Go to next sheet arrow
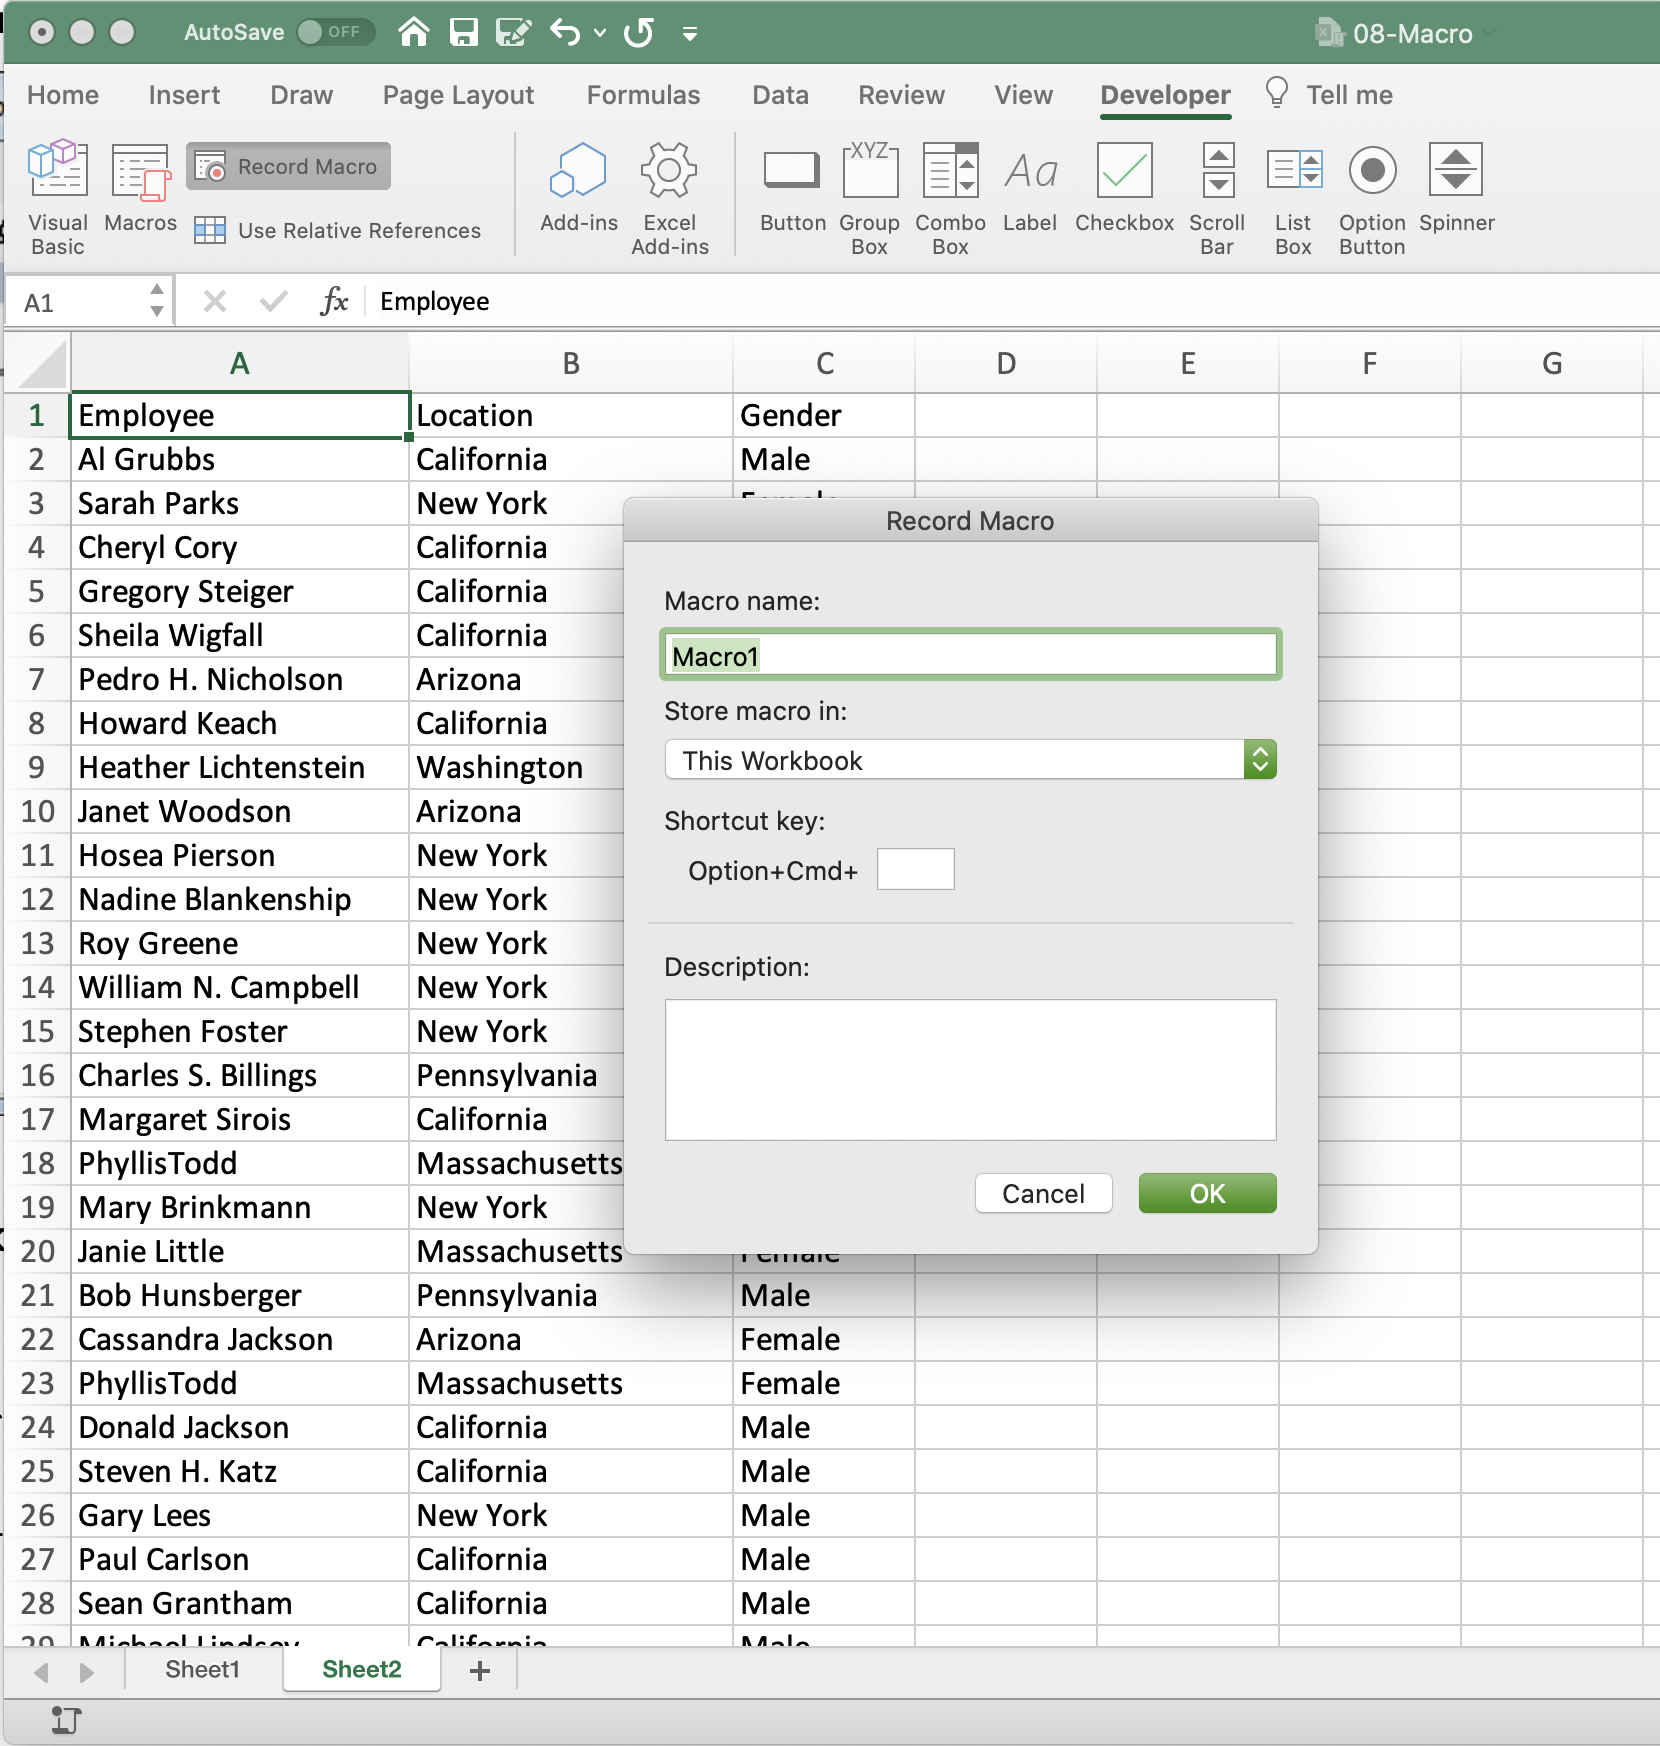The image size is (1660, 1746). tap(86, 1671)
